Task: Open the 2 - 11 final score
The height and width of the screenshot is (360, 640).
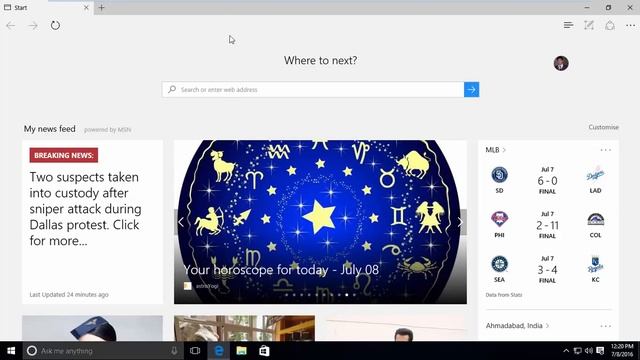Action: coord(547,225)
